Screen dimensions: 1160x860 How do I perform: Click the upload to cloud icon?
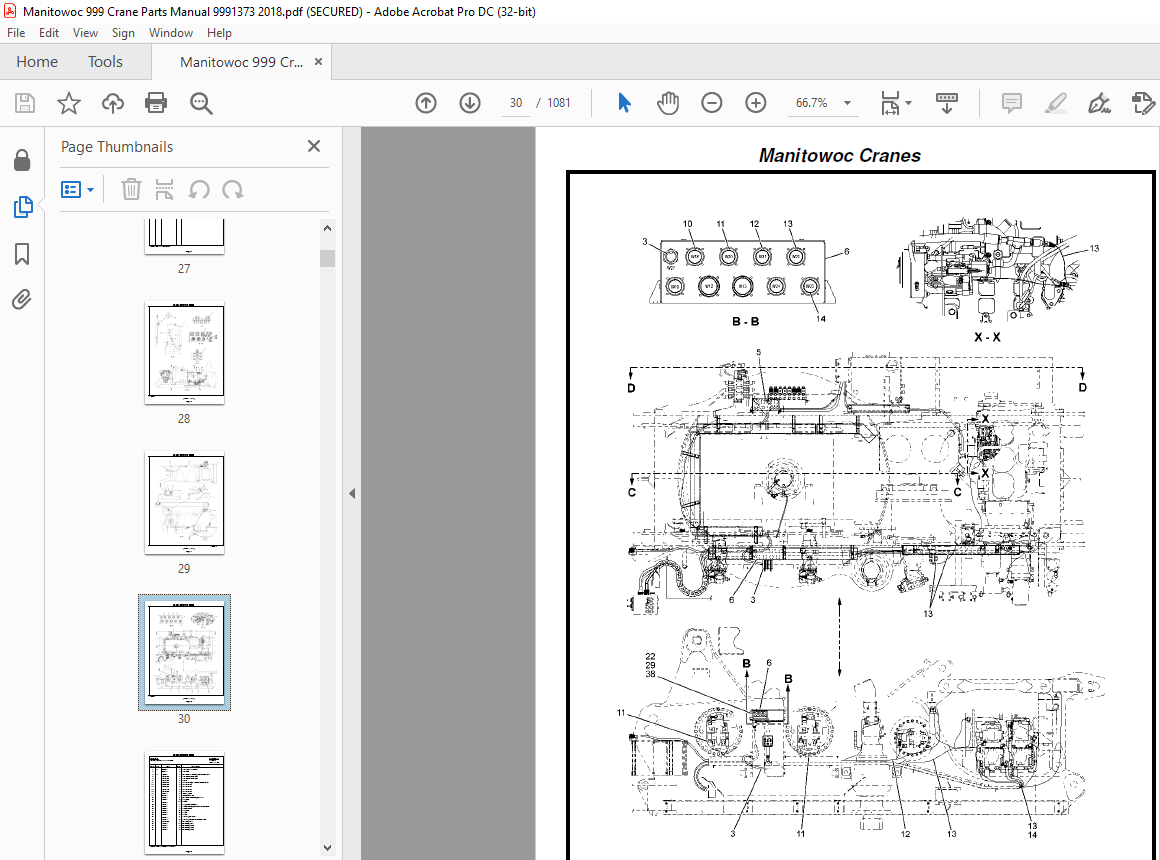(112, 103)
